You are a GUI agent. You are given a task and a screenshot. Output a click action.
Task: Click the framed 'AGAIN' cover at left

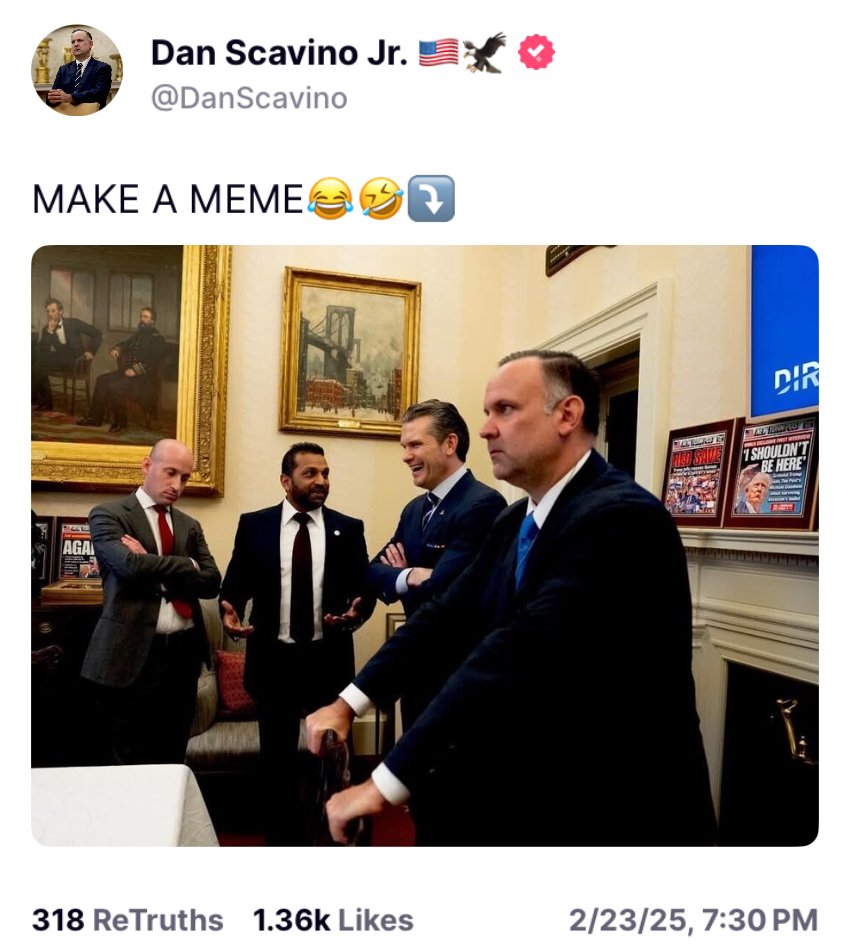point(78,550)
